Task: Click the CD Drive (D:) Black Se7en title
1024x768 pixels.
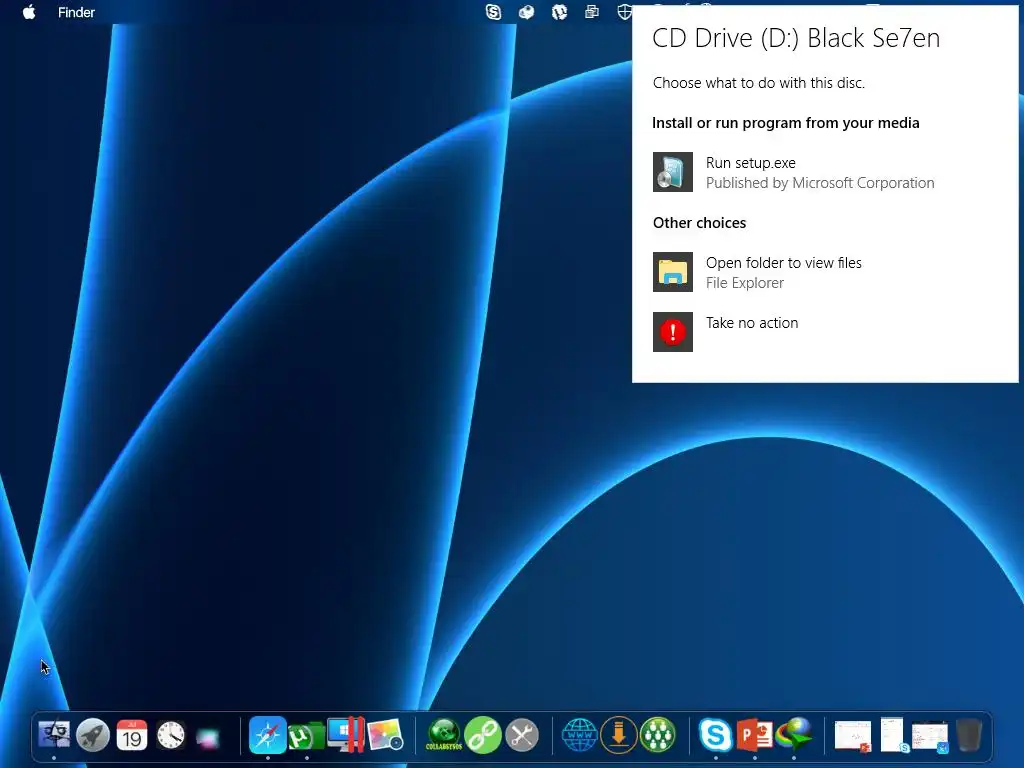Action: tap(796, 38)
